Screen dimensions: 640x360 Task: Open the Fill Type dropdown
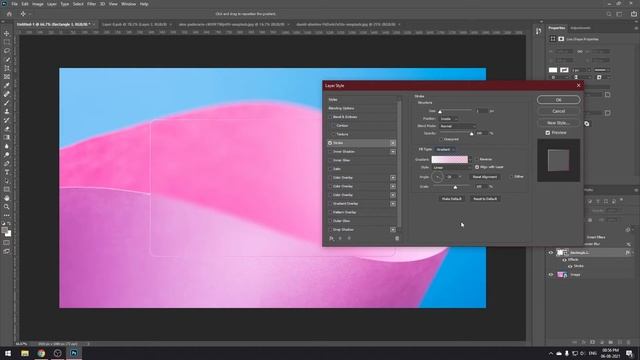click(x=445, y=150)
